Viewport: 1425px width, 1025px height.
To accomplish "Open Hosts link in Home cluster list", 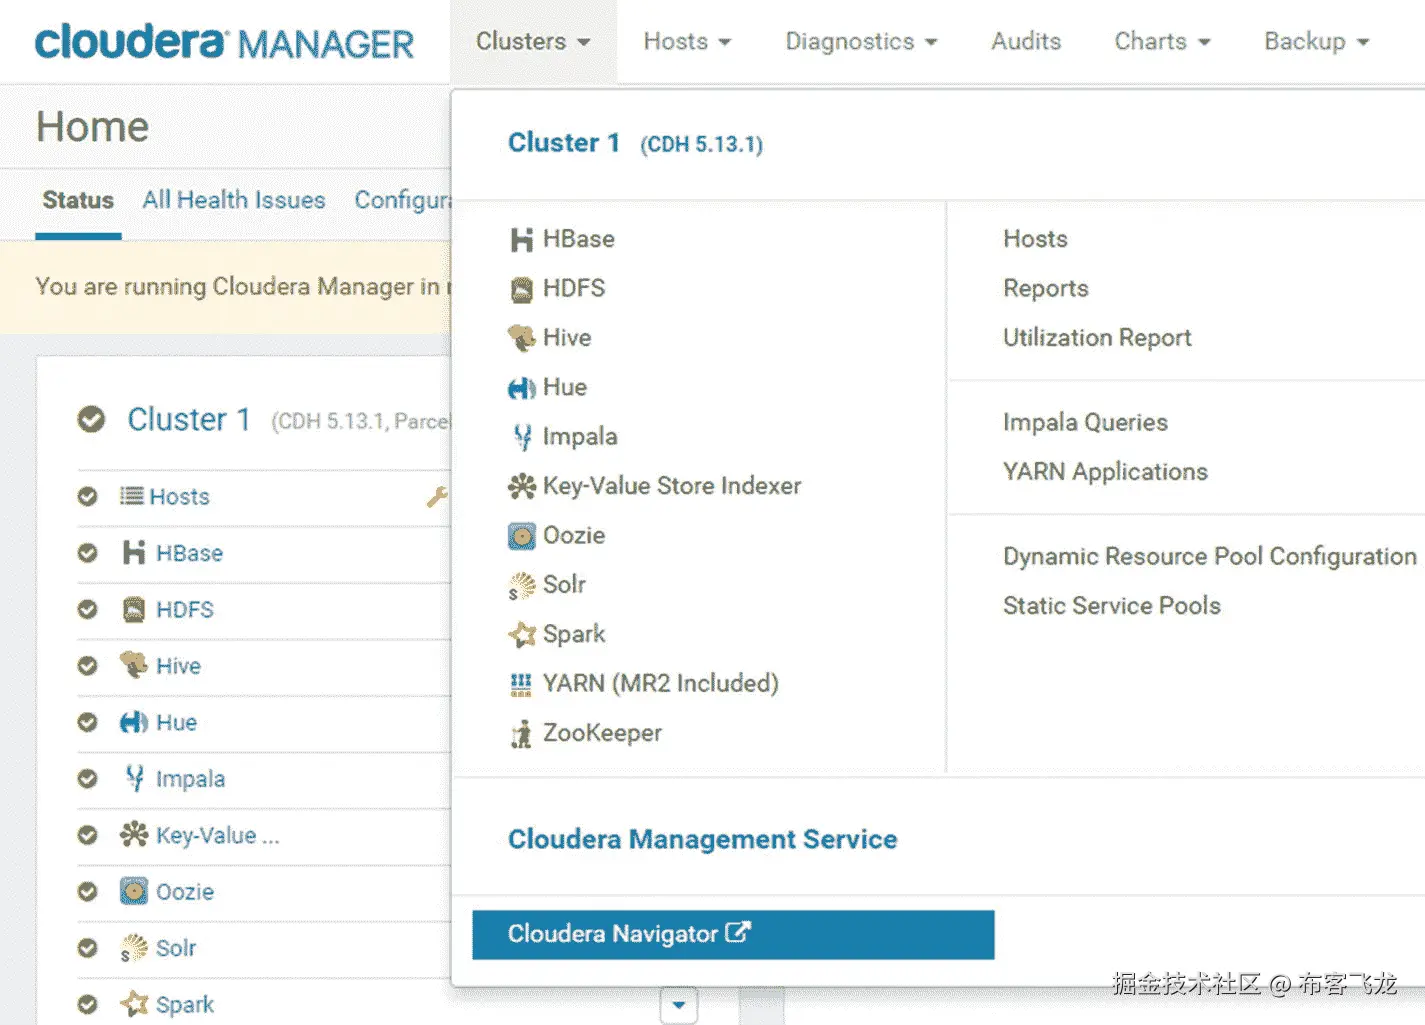I will pos(179,496).
